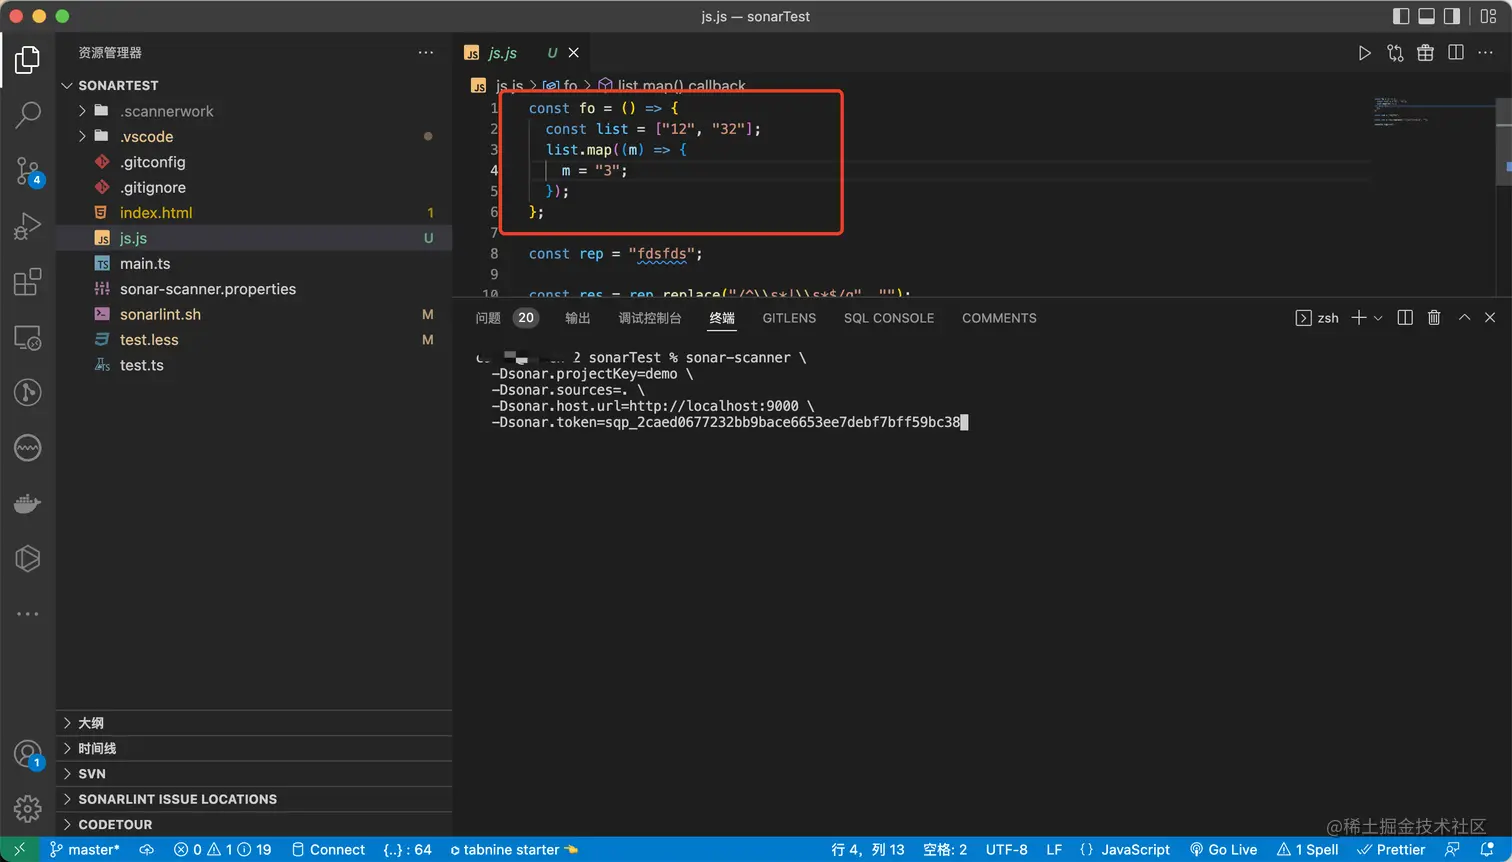Collapse the SONARTEST root folder
1512x862 pixels.
[x=254, y=85]
